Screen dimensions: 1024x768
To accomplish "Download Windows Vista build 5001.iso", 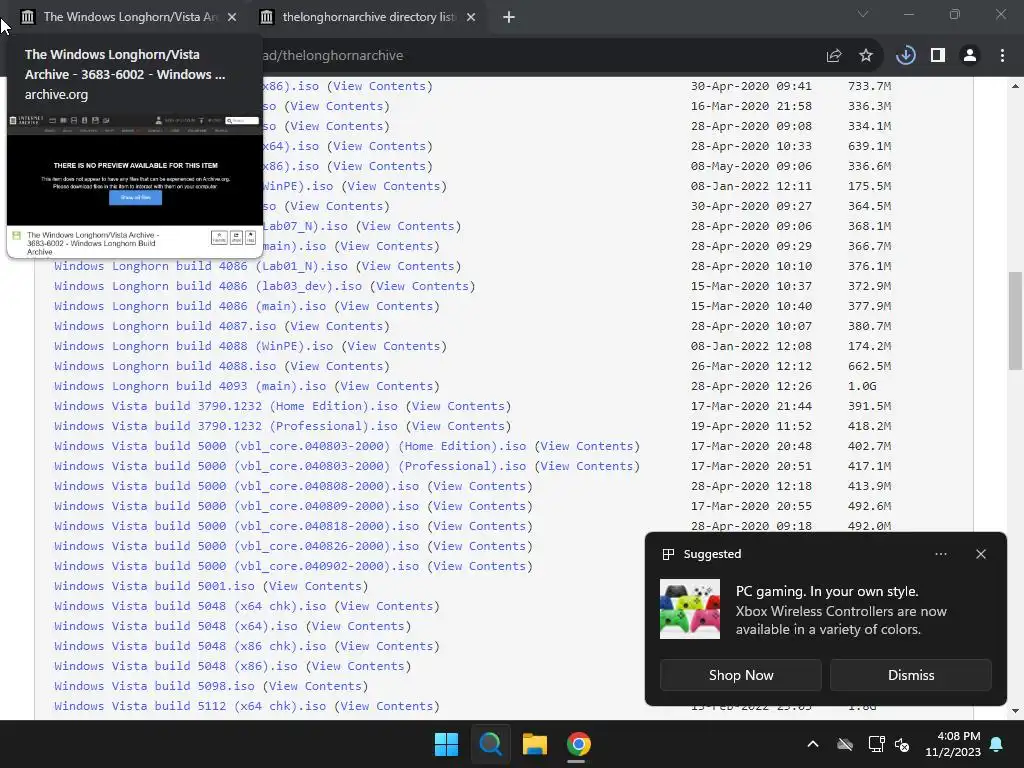I will point(154,586).
